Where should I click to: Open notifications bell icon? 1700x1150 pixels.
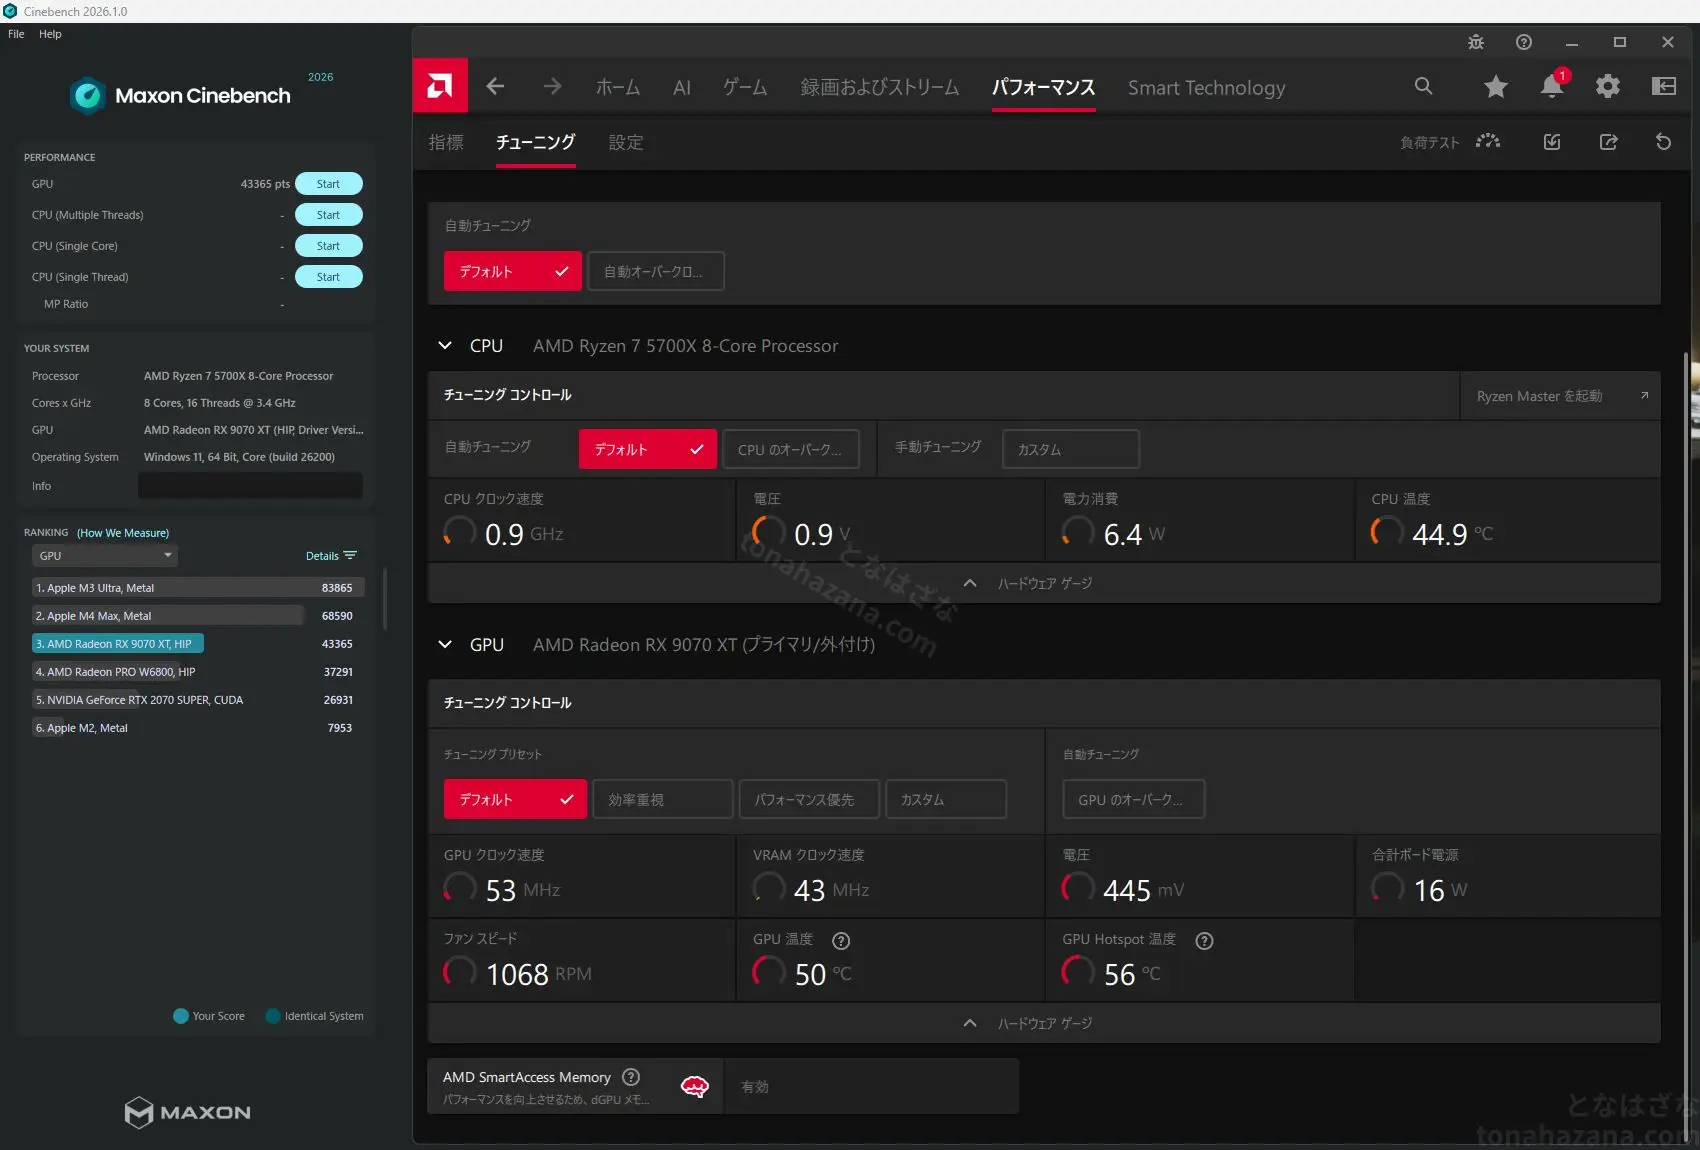point(1552,86)
